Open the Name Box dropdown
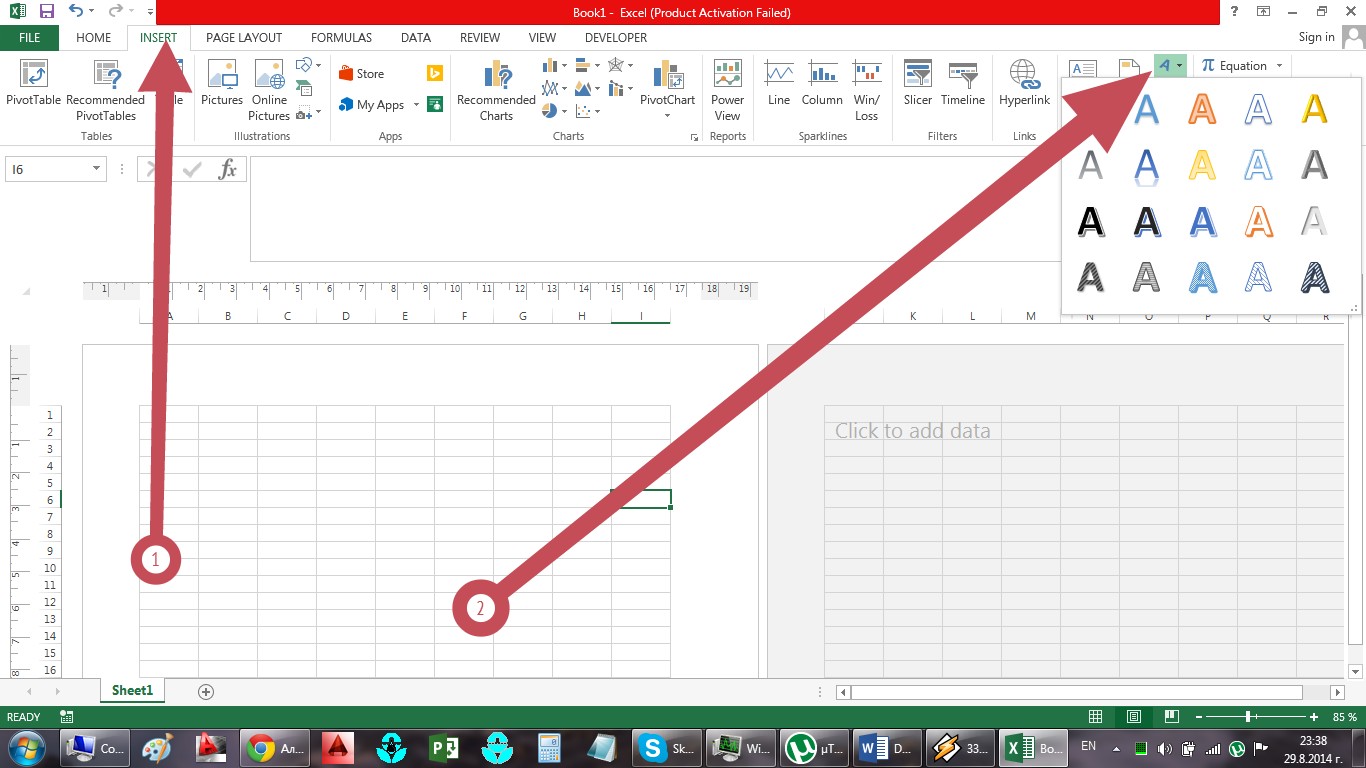1366x768 pixels. pos(97,169)
